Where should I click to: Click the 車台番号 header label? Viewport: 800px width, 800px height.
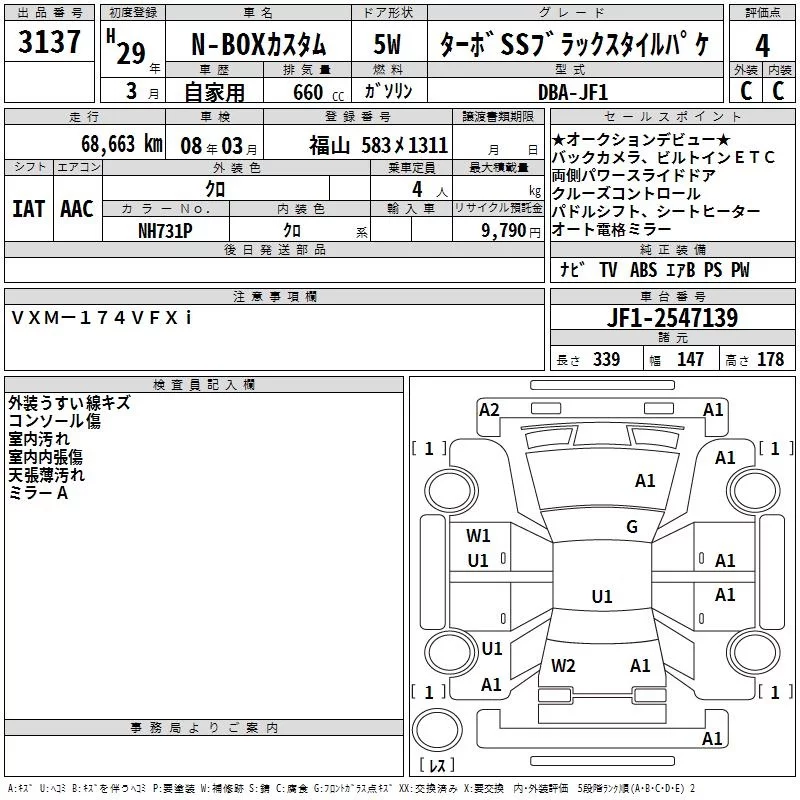672,296
